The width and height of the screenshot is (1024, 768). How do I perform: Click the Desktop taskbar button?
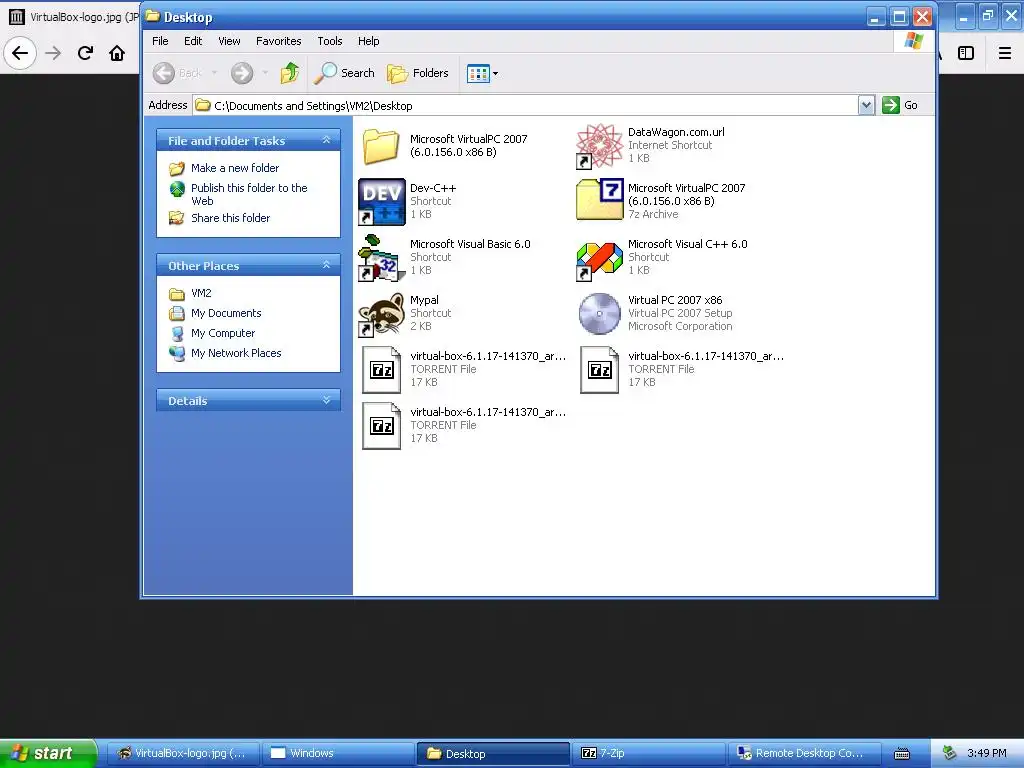coord(493,753)
